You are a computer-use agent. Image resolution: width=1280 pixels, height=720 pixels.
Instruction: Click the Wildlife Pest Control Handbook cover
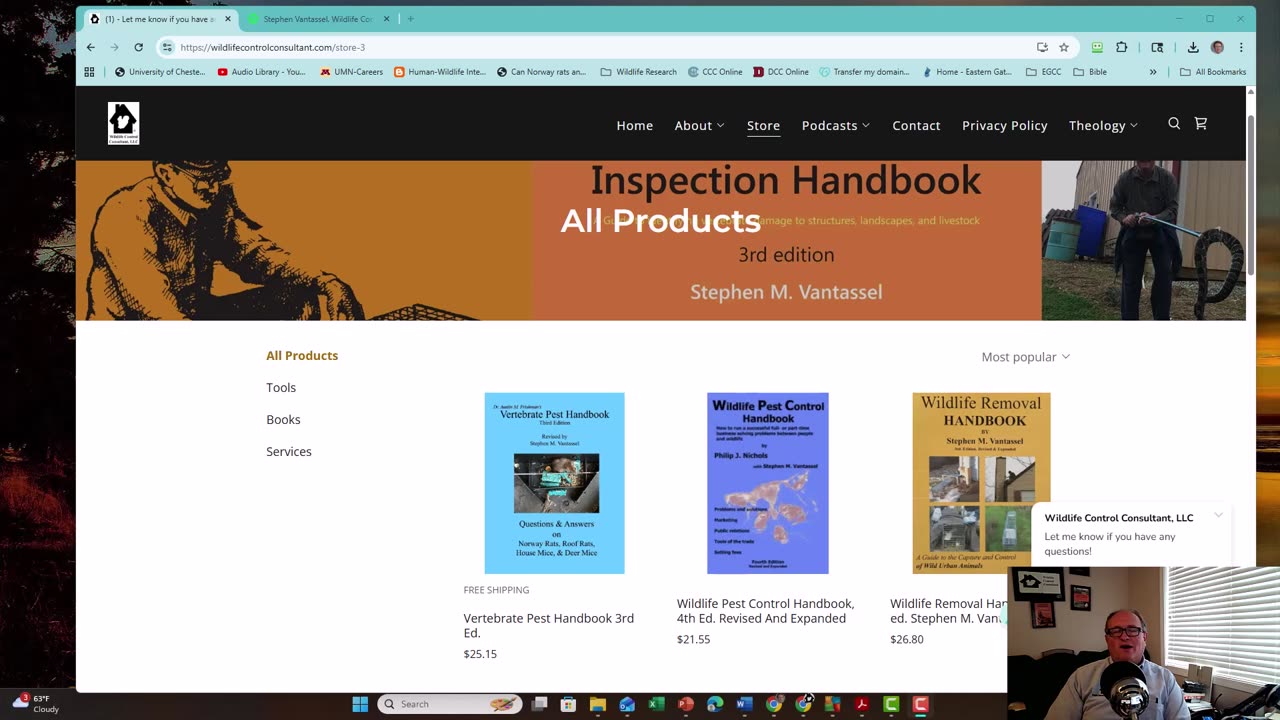pos(767,483)
